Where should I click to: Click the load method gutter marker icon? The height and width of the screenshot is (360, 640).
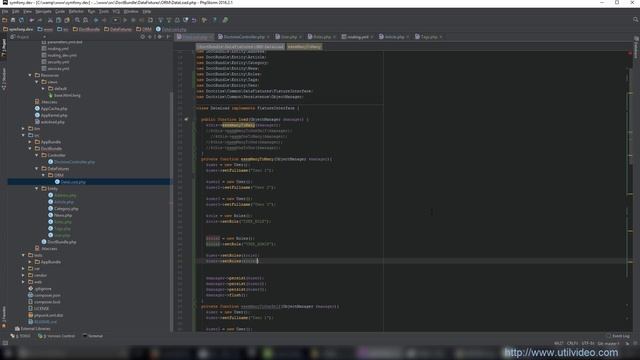click(x=186, y=120)
